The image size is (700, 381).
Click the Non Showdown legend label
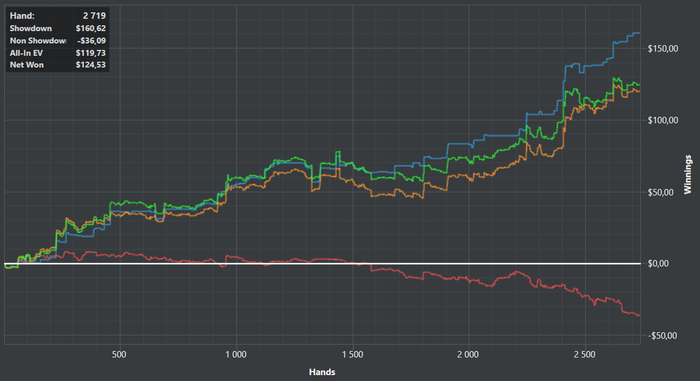38,41
